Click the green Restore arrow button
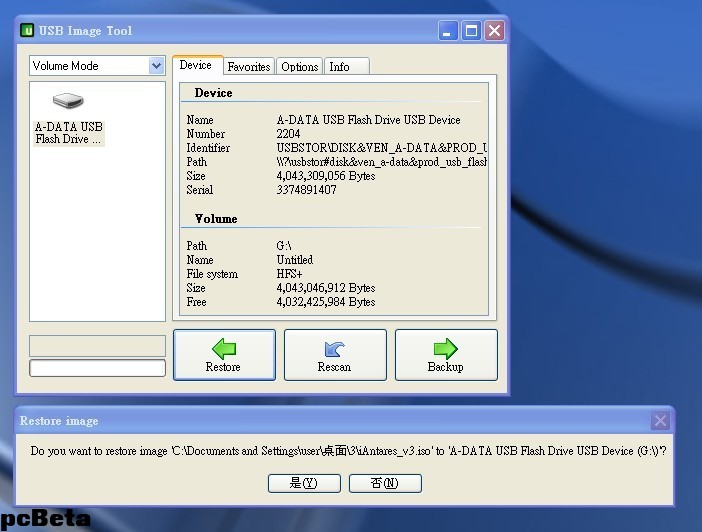Image resolution: width=702 pixels, height=532 pixels. (x=224, y=355)
